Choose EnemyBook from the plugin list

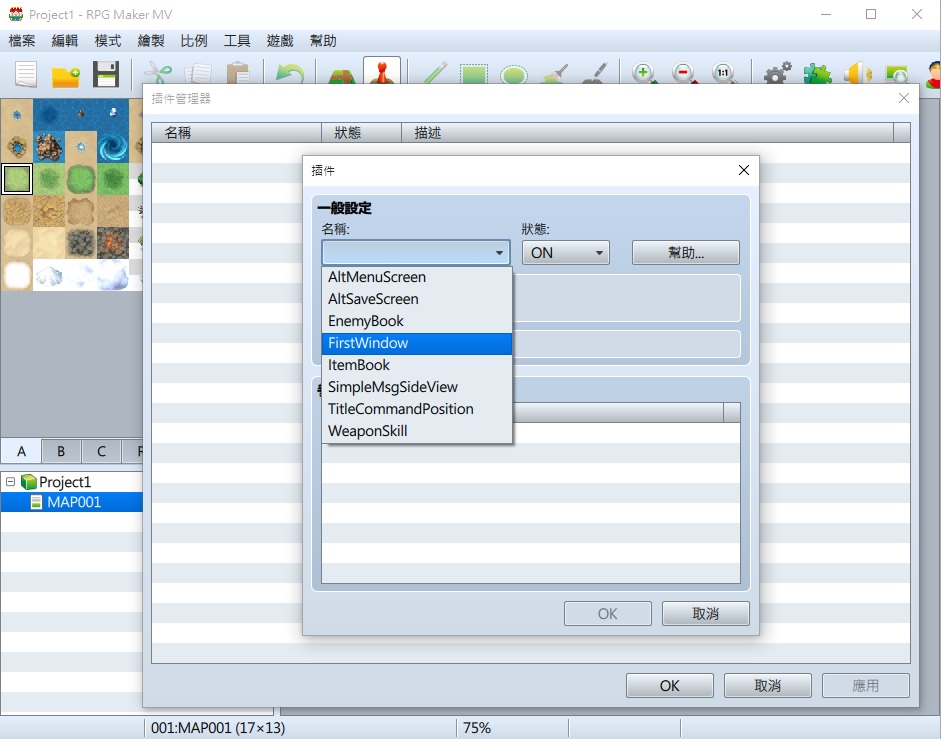click(417, 321)
